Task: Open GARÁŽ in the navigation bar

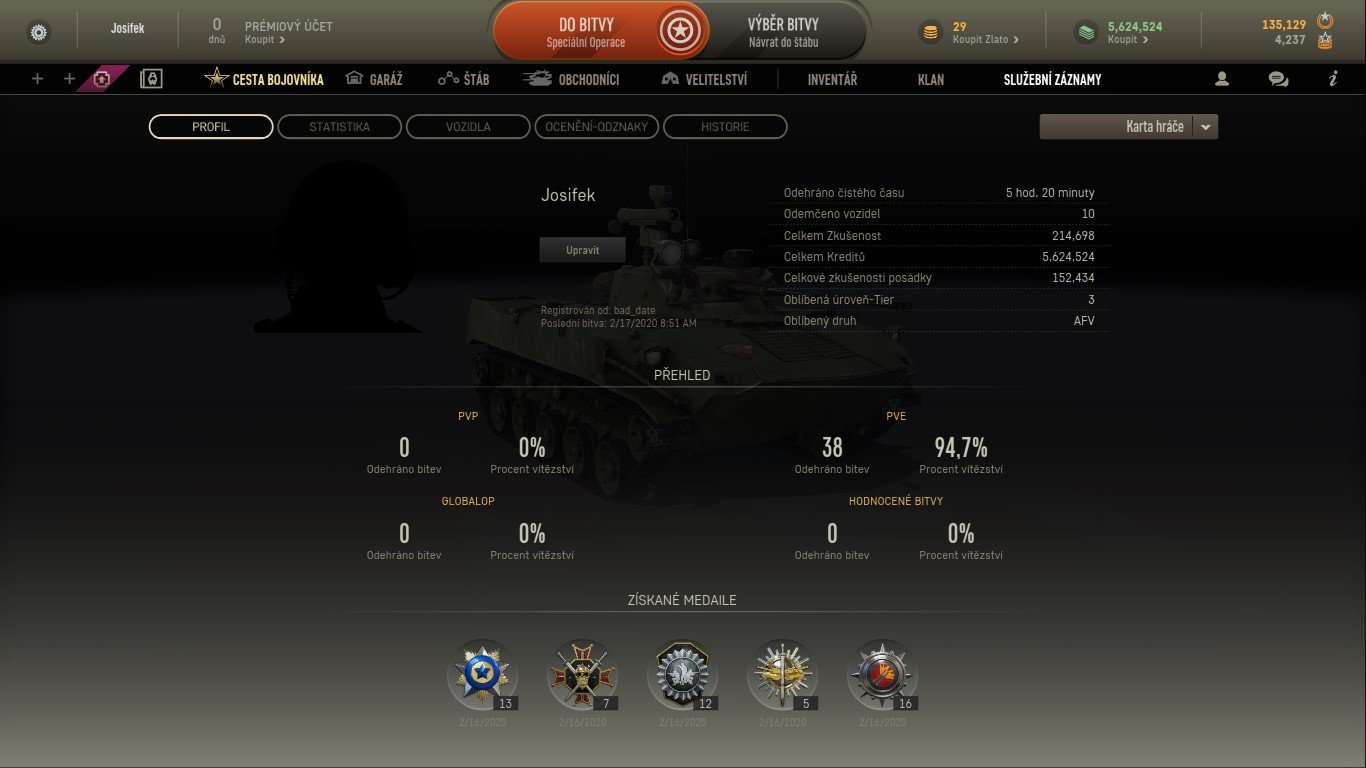Action: point(373,79)
